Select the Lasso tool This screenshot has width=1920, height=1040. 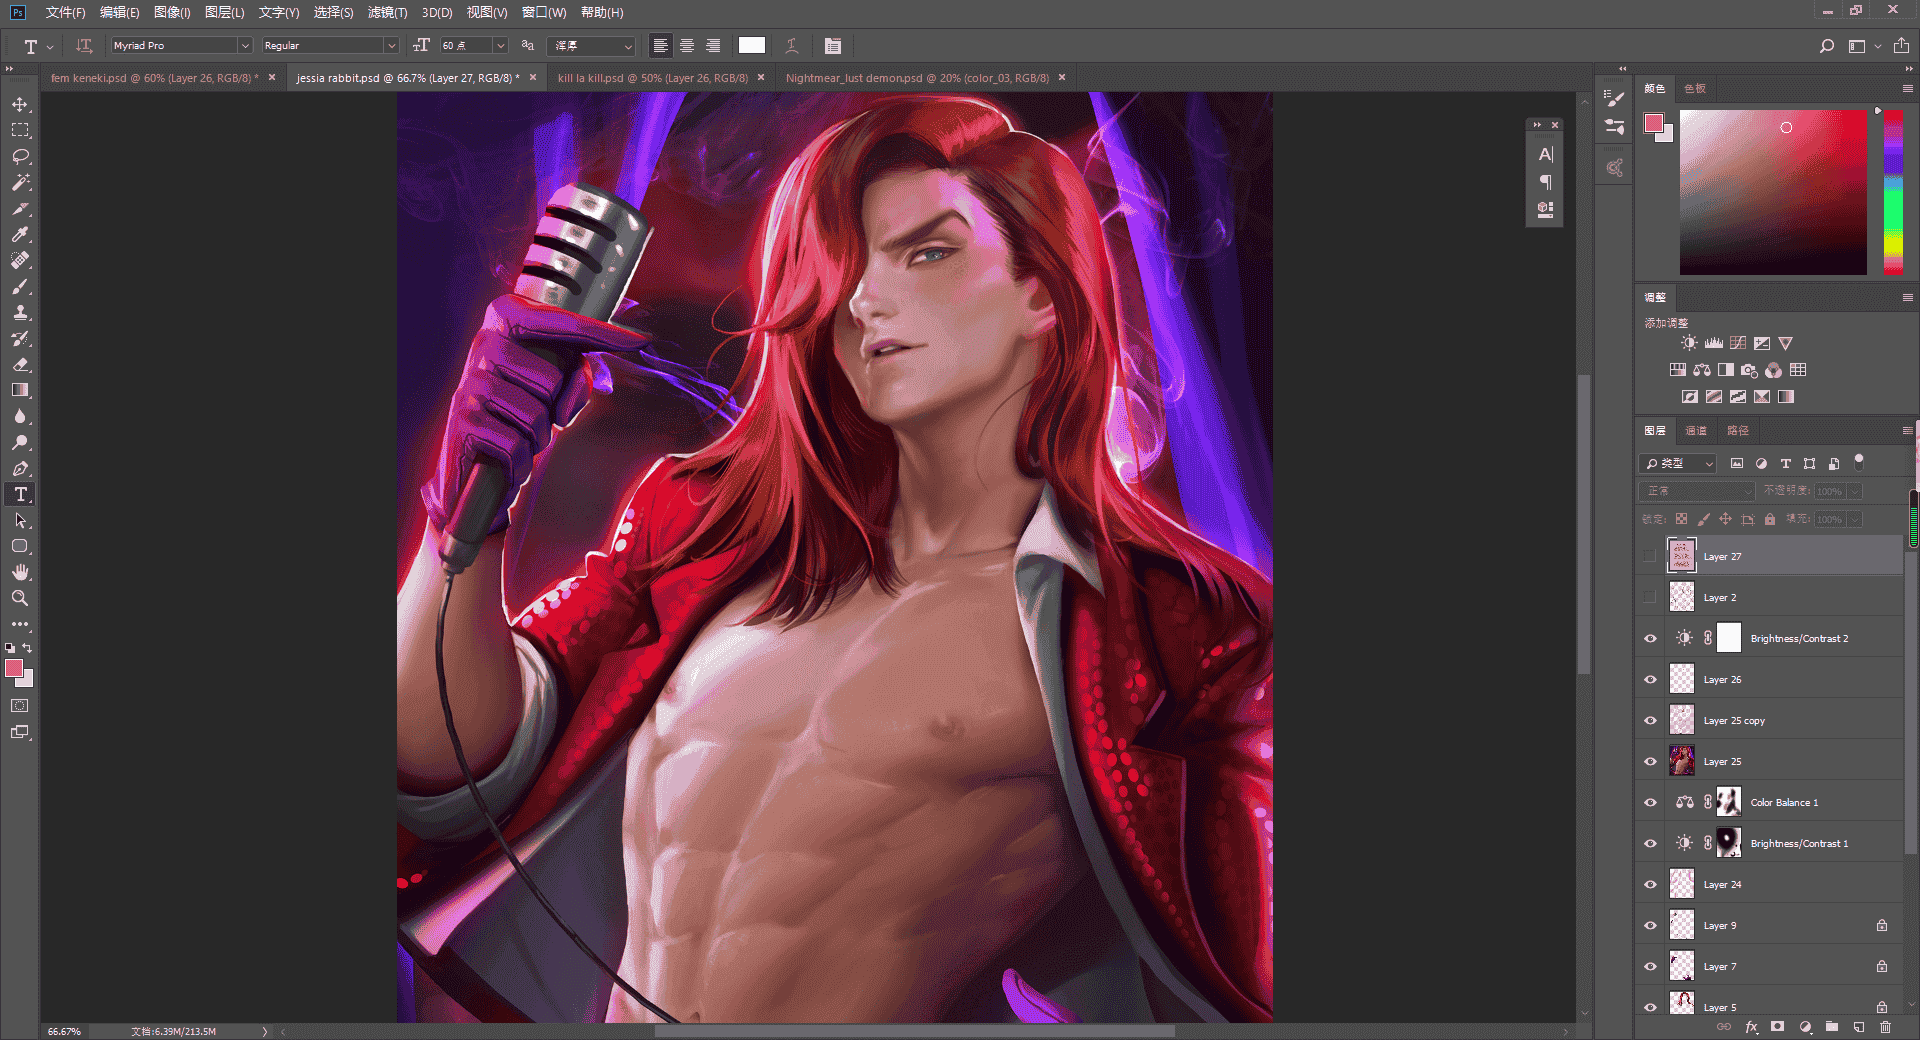pyautogui.click(x=20, y=157)
